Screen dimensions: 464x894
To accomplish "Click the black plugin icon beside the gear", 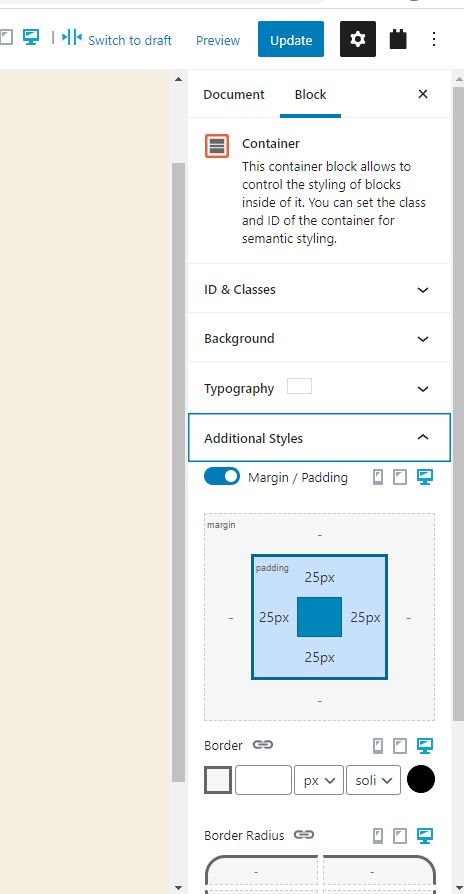I will (398, 39).
